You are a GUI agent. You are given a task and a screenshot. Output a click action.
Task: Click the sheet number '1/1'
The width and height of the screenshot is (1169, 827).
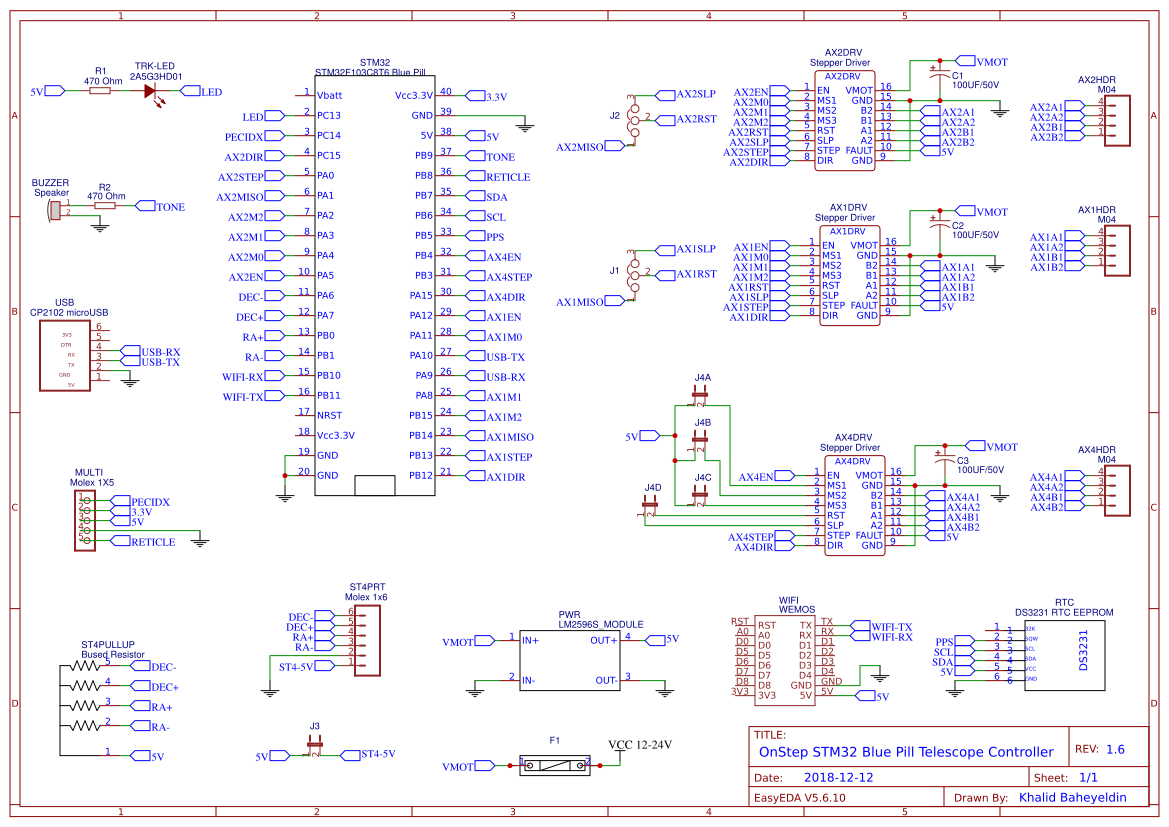1088,777
